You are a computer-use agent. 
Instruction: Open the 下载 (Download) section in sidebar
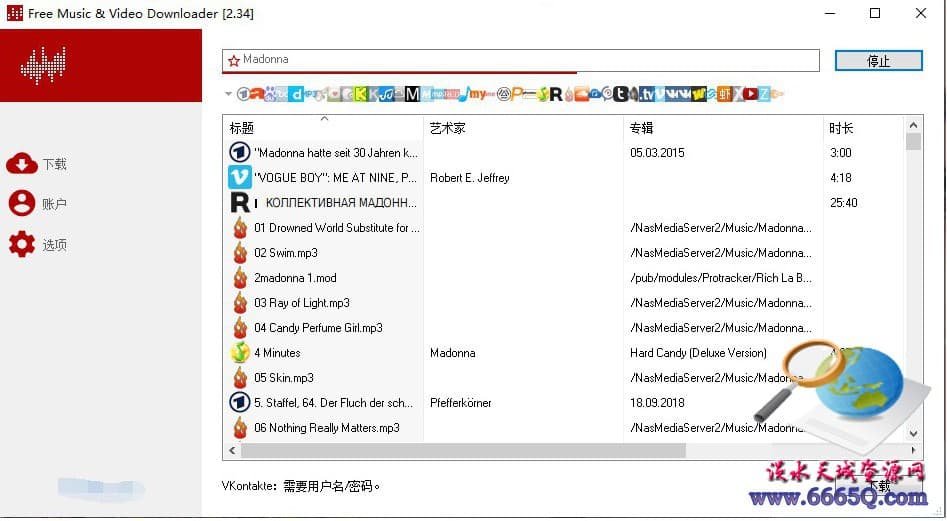click(36, 164)
